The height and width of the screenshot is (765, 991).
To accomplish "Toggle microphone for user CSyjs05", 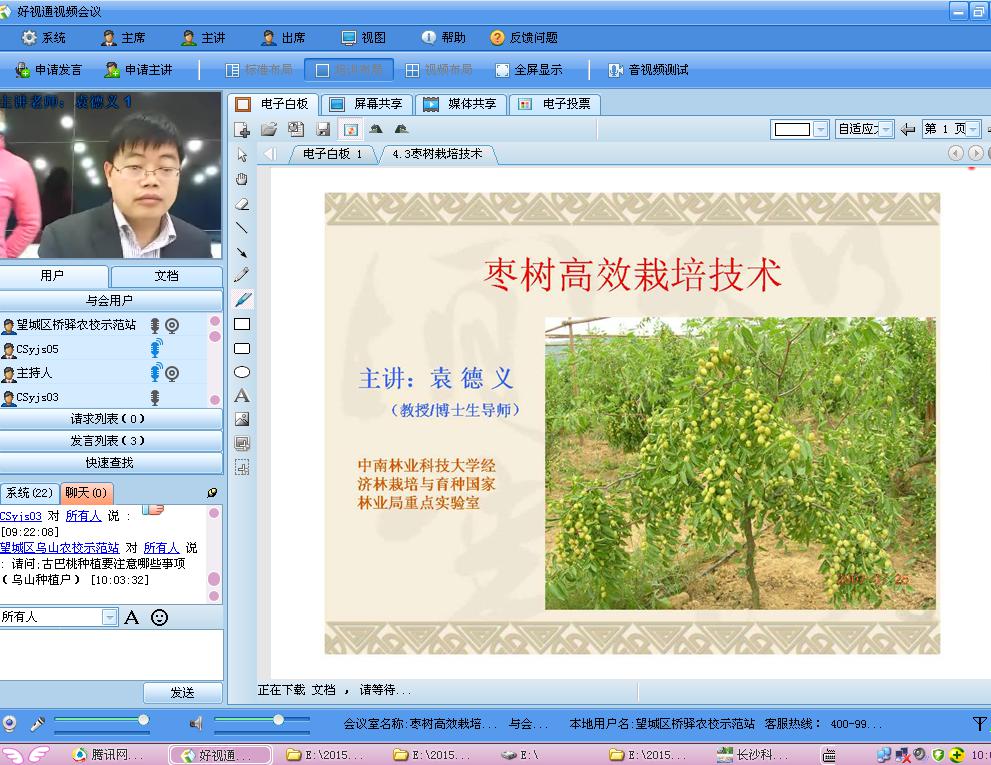I will click(x=155, y=349).
